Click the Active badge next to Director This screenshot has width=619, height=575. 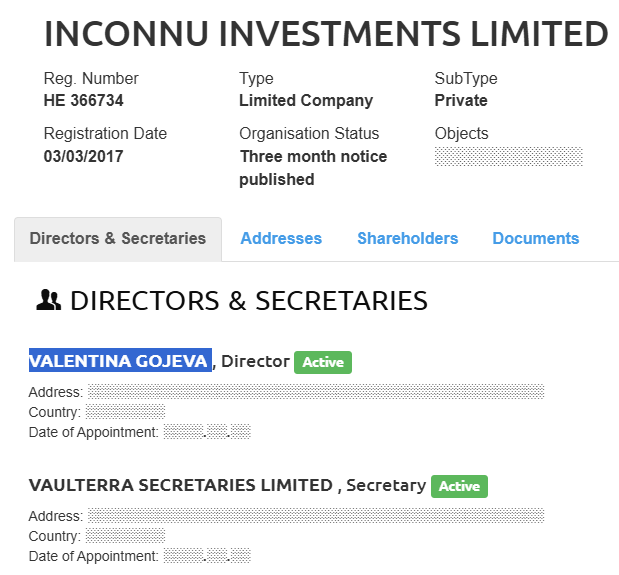(x=323, y=362)
